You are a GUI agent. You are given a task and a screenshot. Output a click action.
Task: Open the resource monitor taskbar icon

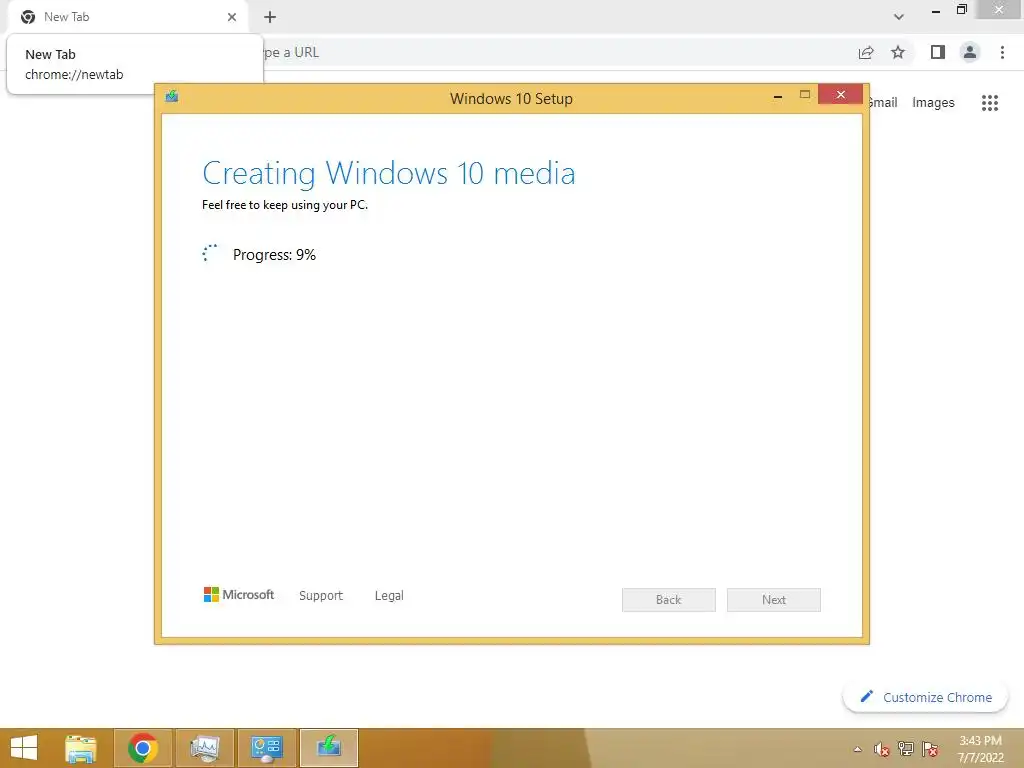coord(204,748)
